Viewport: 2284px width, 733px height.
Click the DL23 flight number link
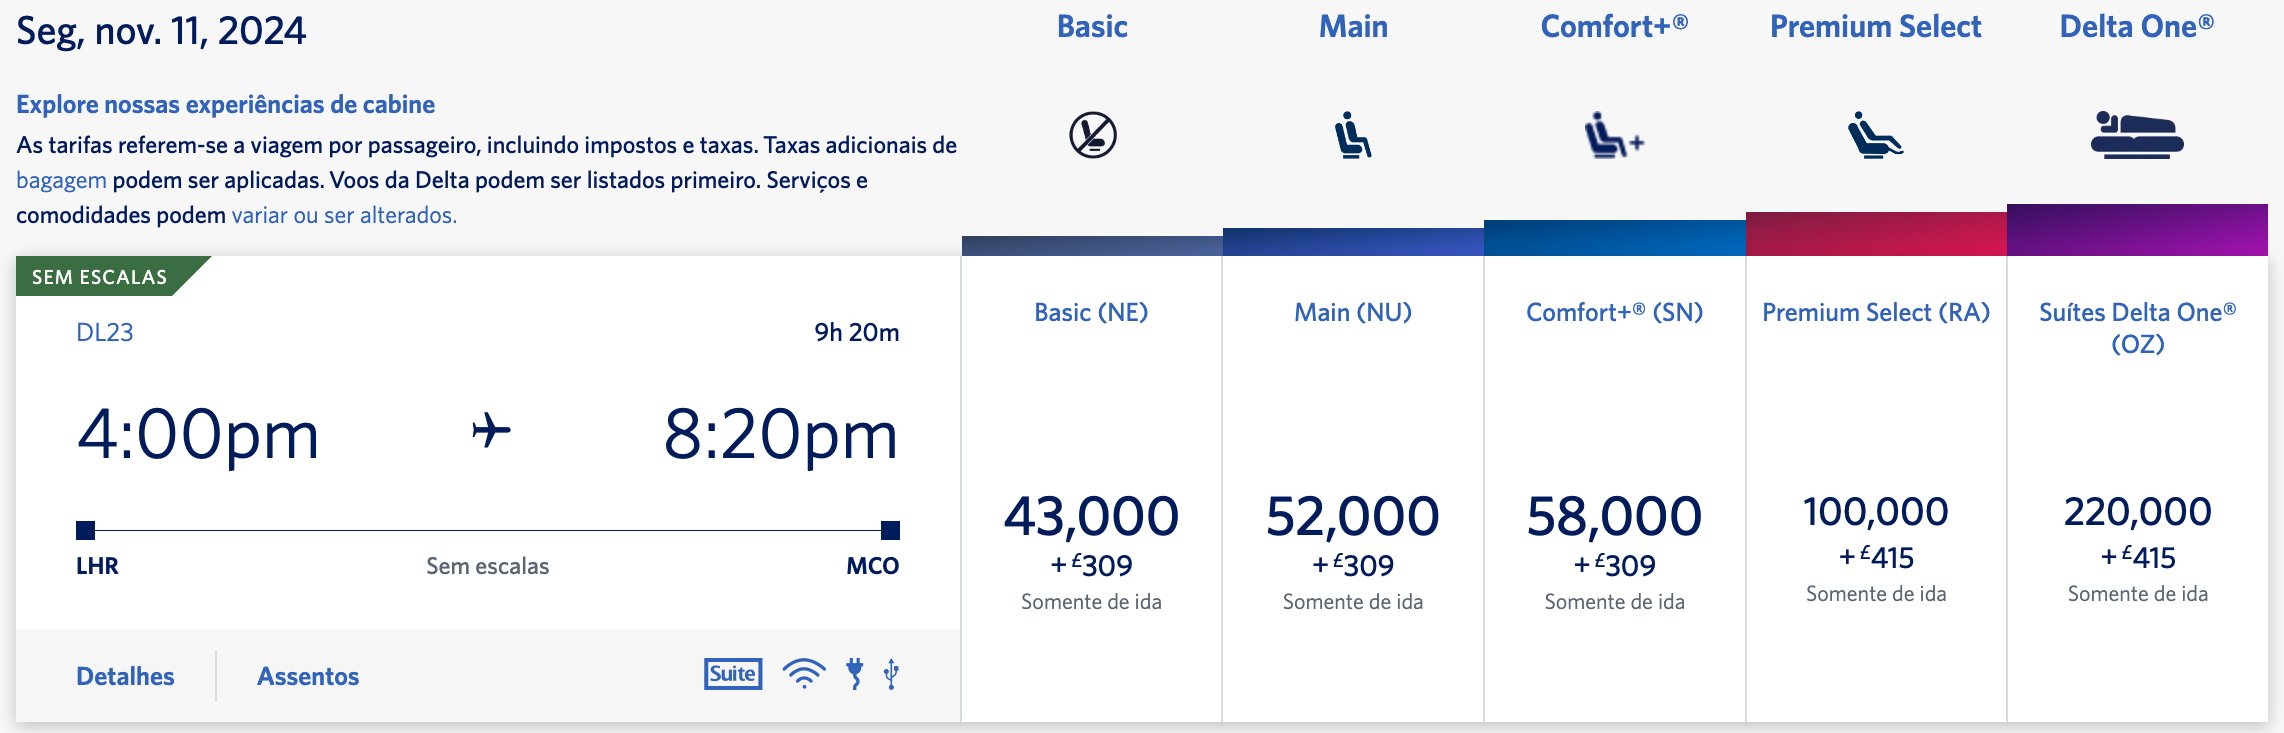104,332
